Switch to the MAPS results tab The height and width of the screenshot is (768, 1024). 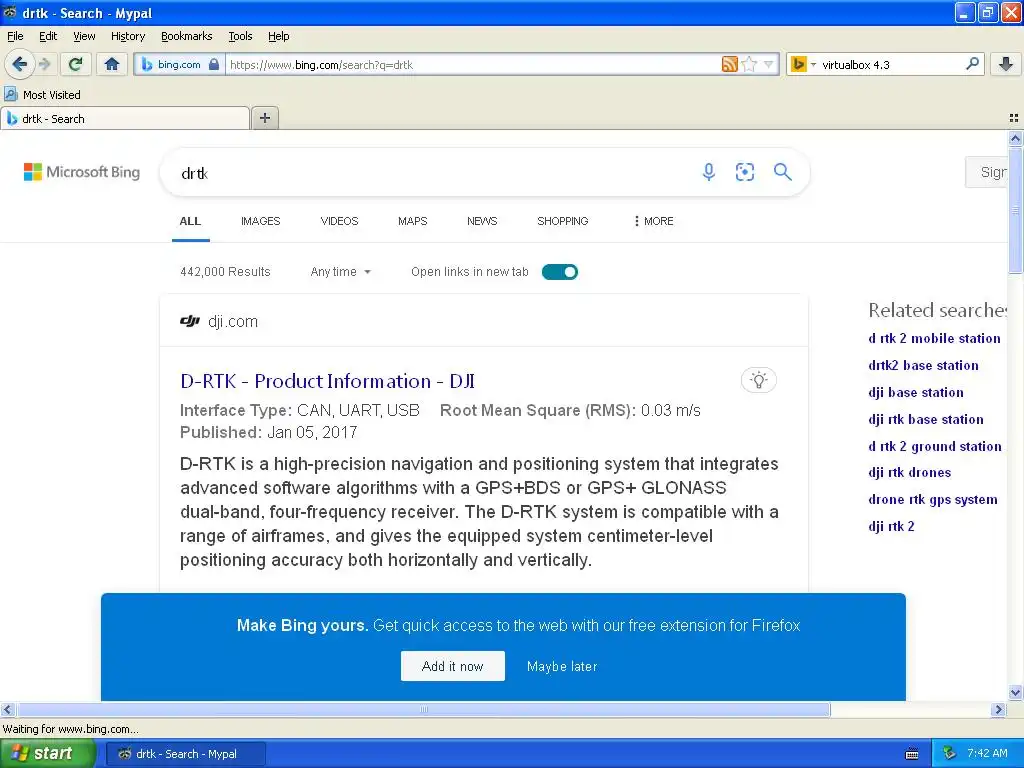click(413, 221)
